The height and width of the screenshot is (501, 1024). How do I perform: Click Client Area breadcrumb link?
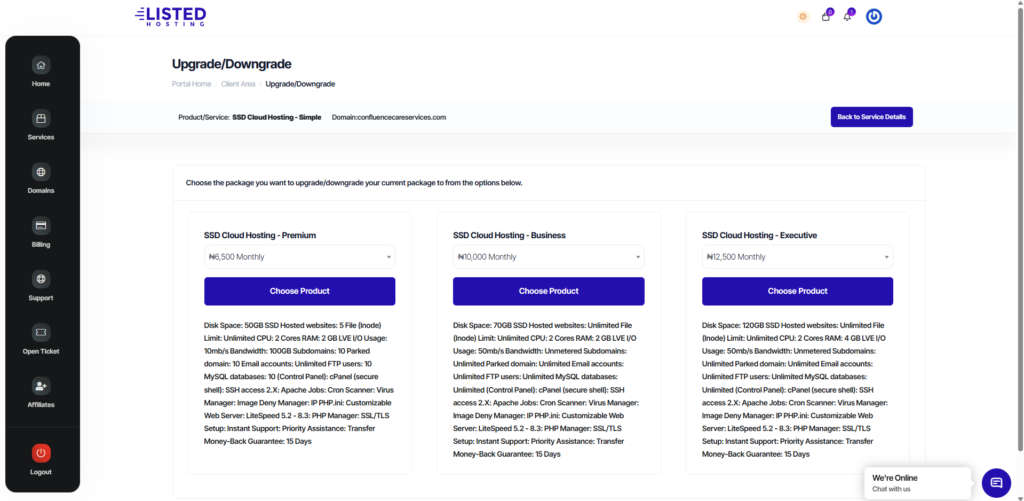(x=238, y=84)
